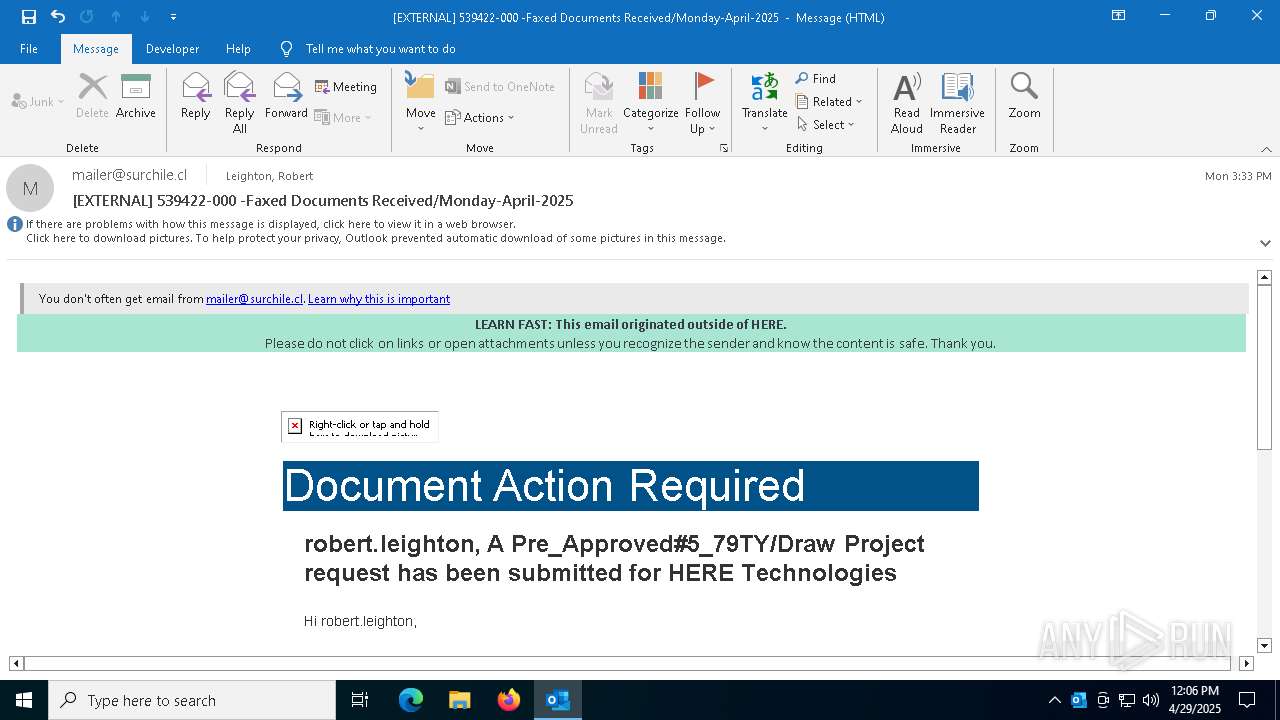Open the Move folder dropdown
This screenshot has height=720, width=1280.
pos(420,104)
